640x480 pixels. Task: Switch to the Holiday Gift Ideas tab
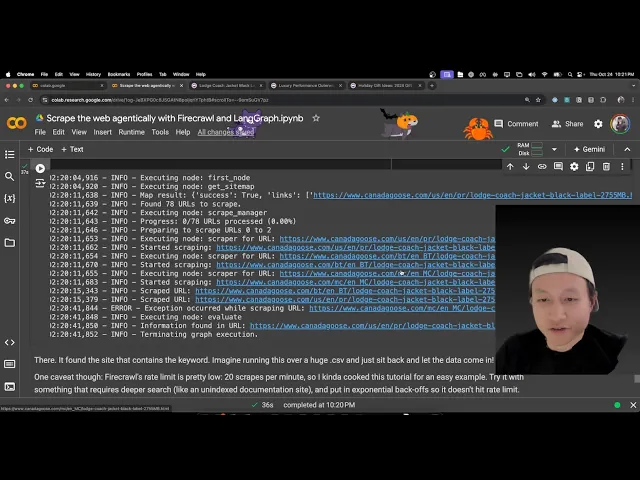tap(385, 86)
